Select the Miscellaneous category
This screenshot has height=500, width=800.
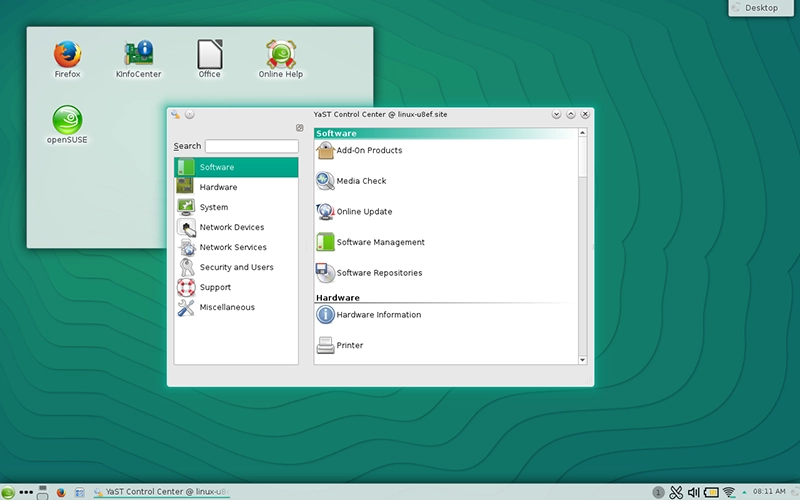click(x=236, y=307)
